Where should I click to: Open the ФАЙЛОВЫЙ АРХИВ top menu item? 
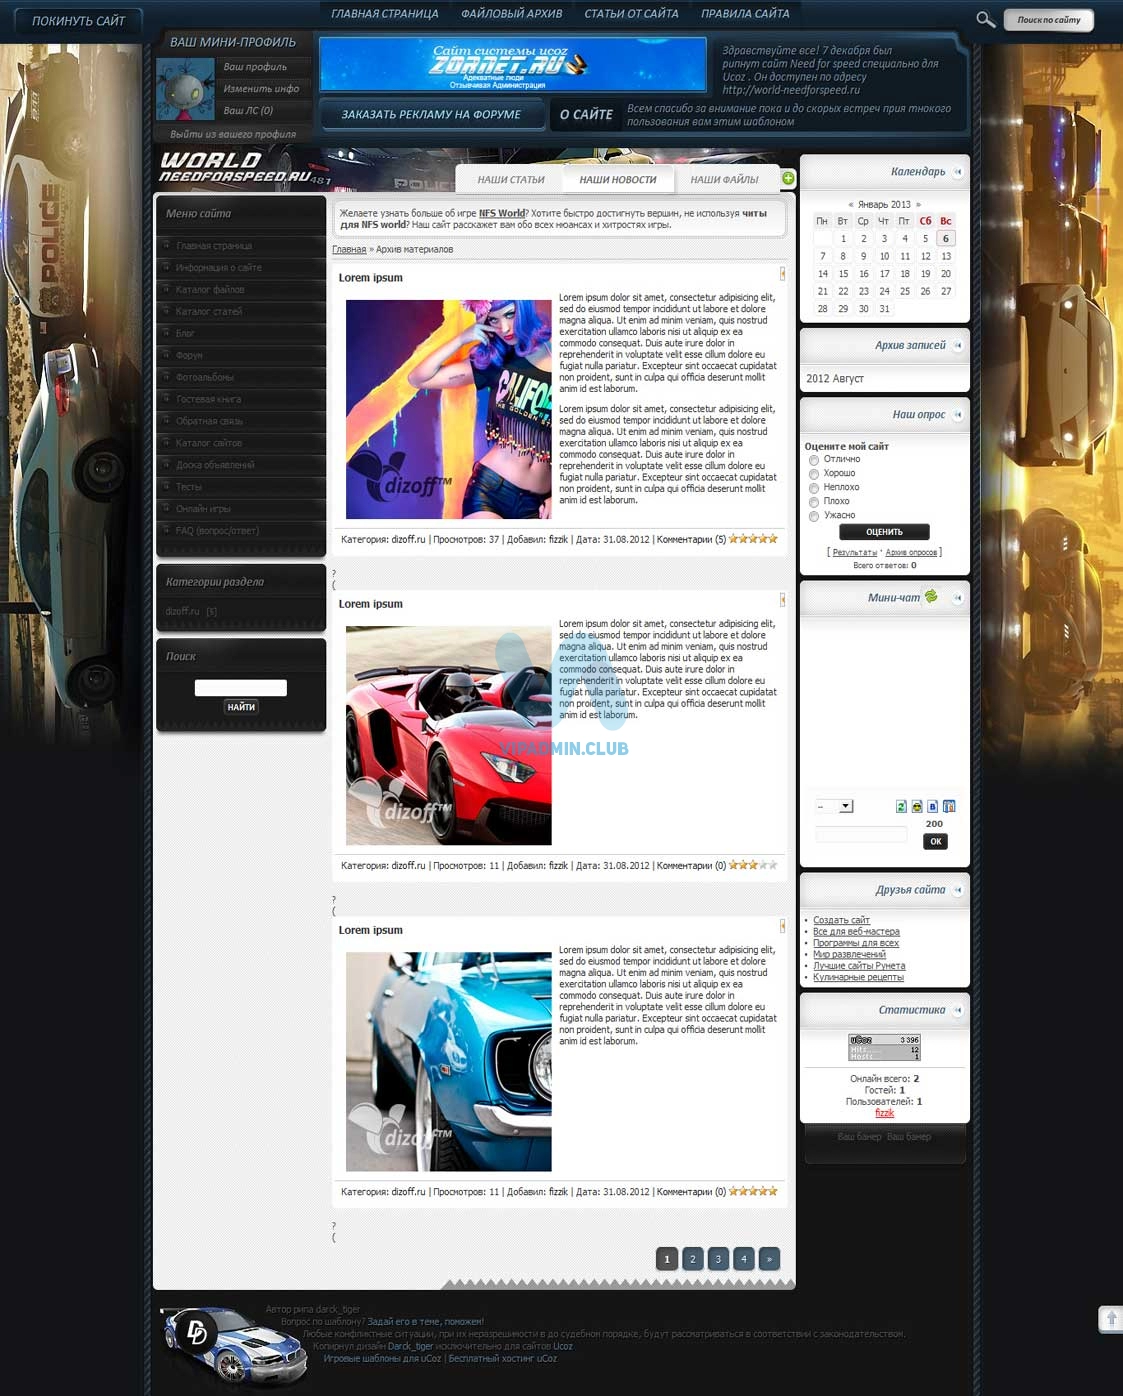pyautogui.click(x=511, y=14)
